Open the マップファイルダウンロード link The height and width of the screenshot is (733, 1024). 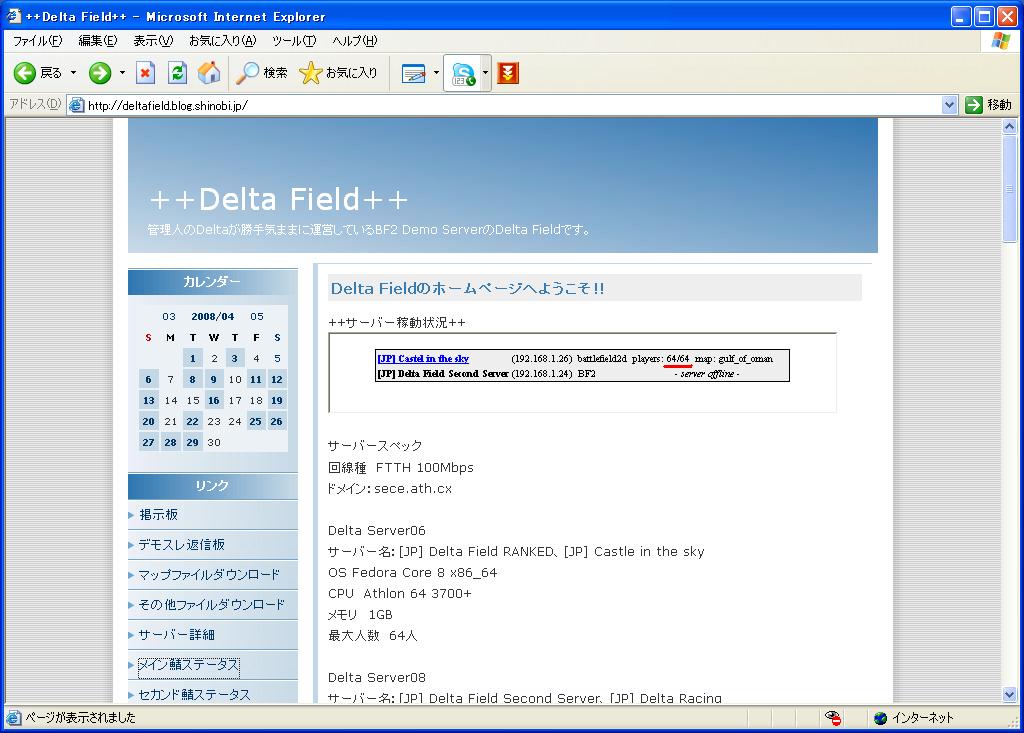pyautogui.click(x=209, y=575)
